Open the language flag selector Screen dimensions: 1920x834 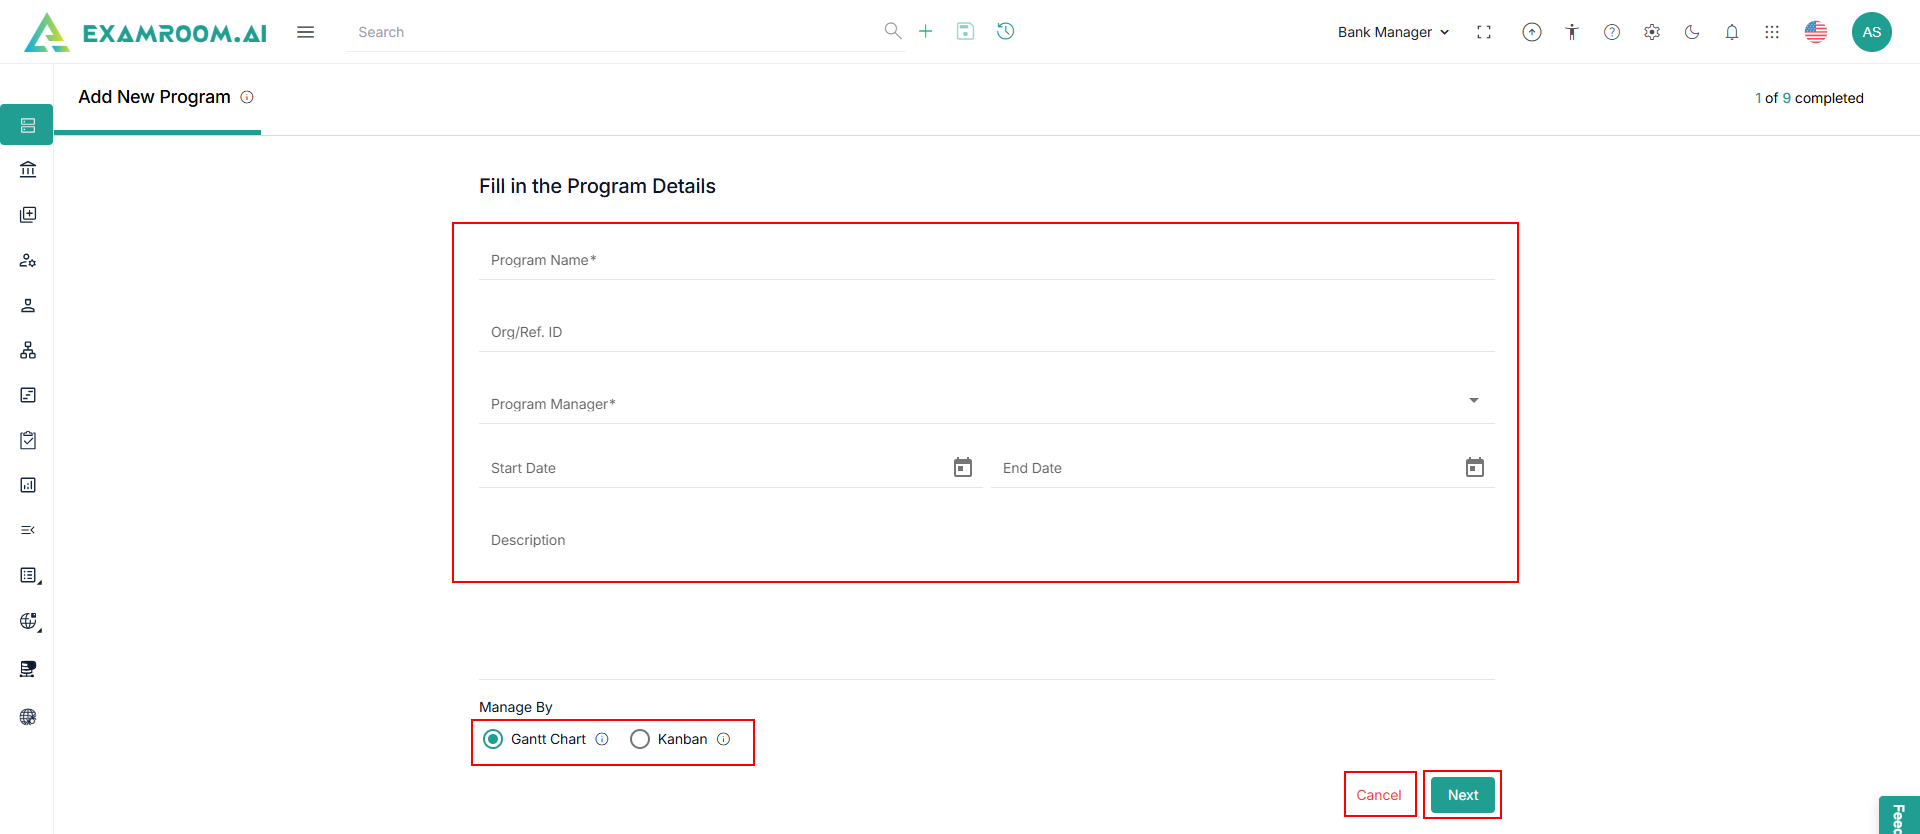pyautogui.click(x=1816, y=32)
